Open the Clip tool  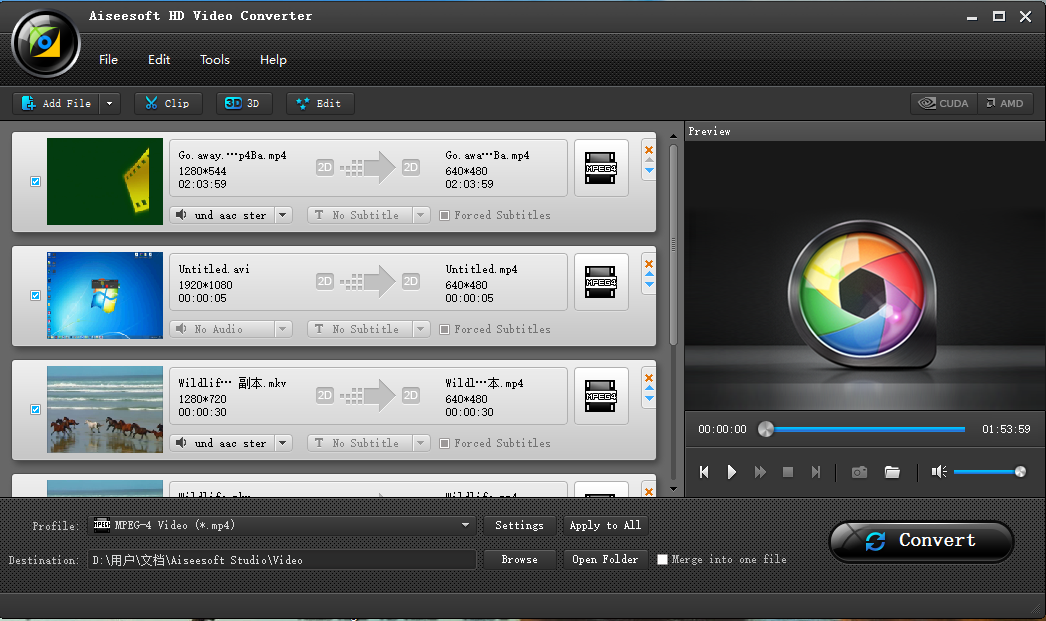[x=168, y=103]
